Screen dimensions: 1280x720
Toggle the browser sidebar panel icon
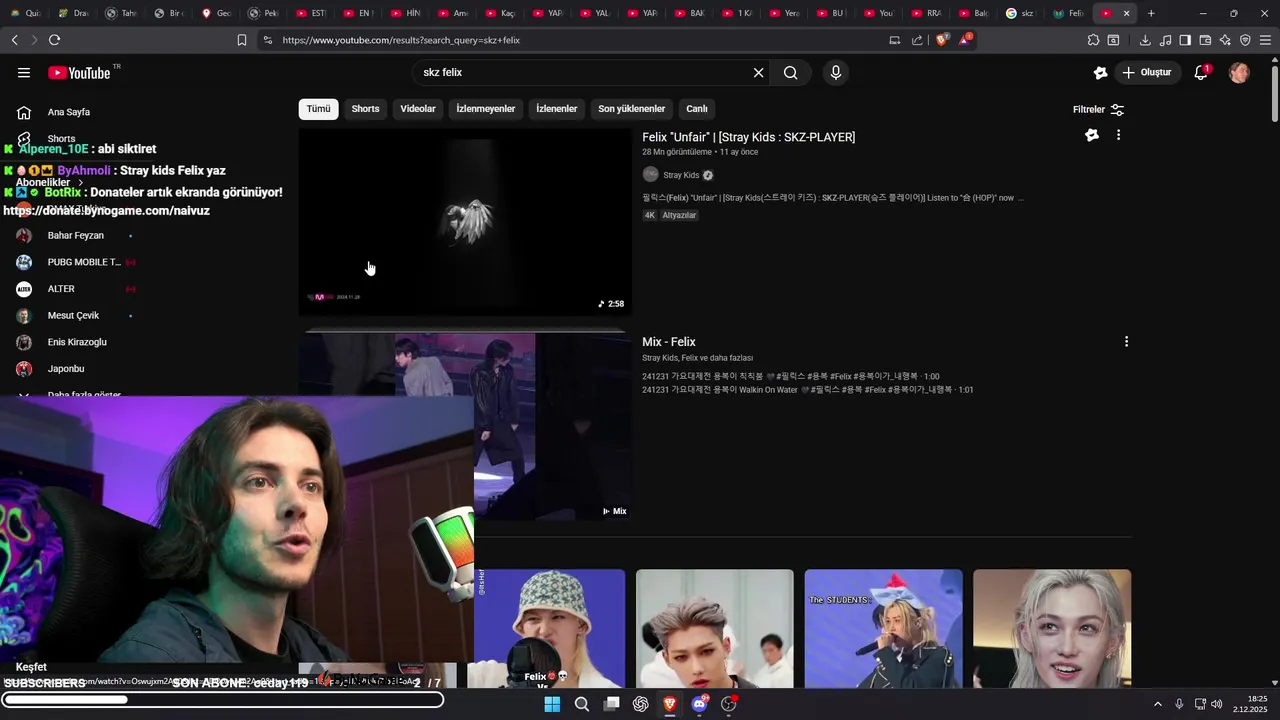(1185, 40)
